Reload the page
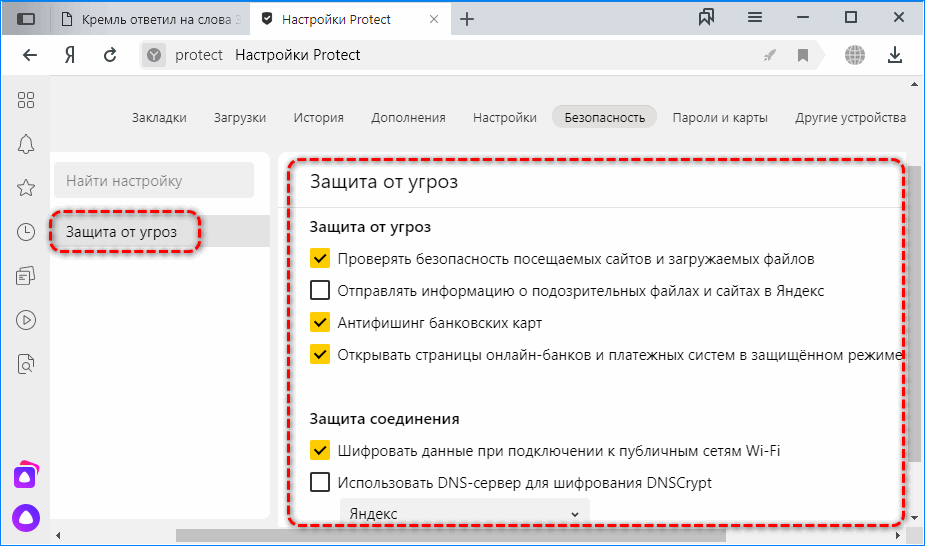 [110, 55]
